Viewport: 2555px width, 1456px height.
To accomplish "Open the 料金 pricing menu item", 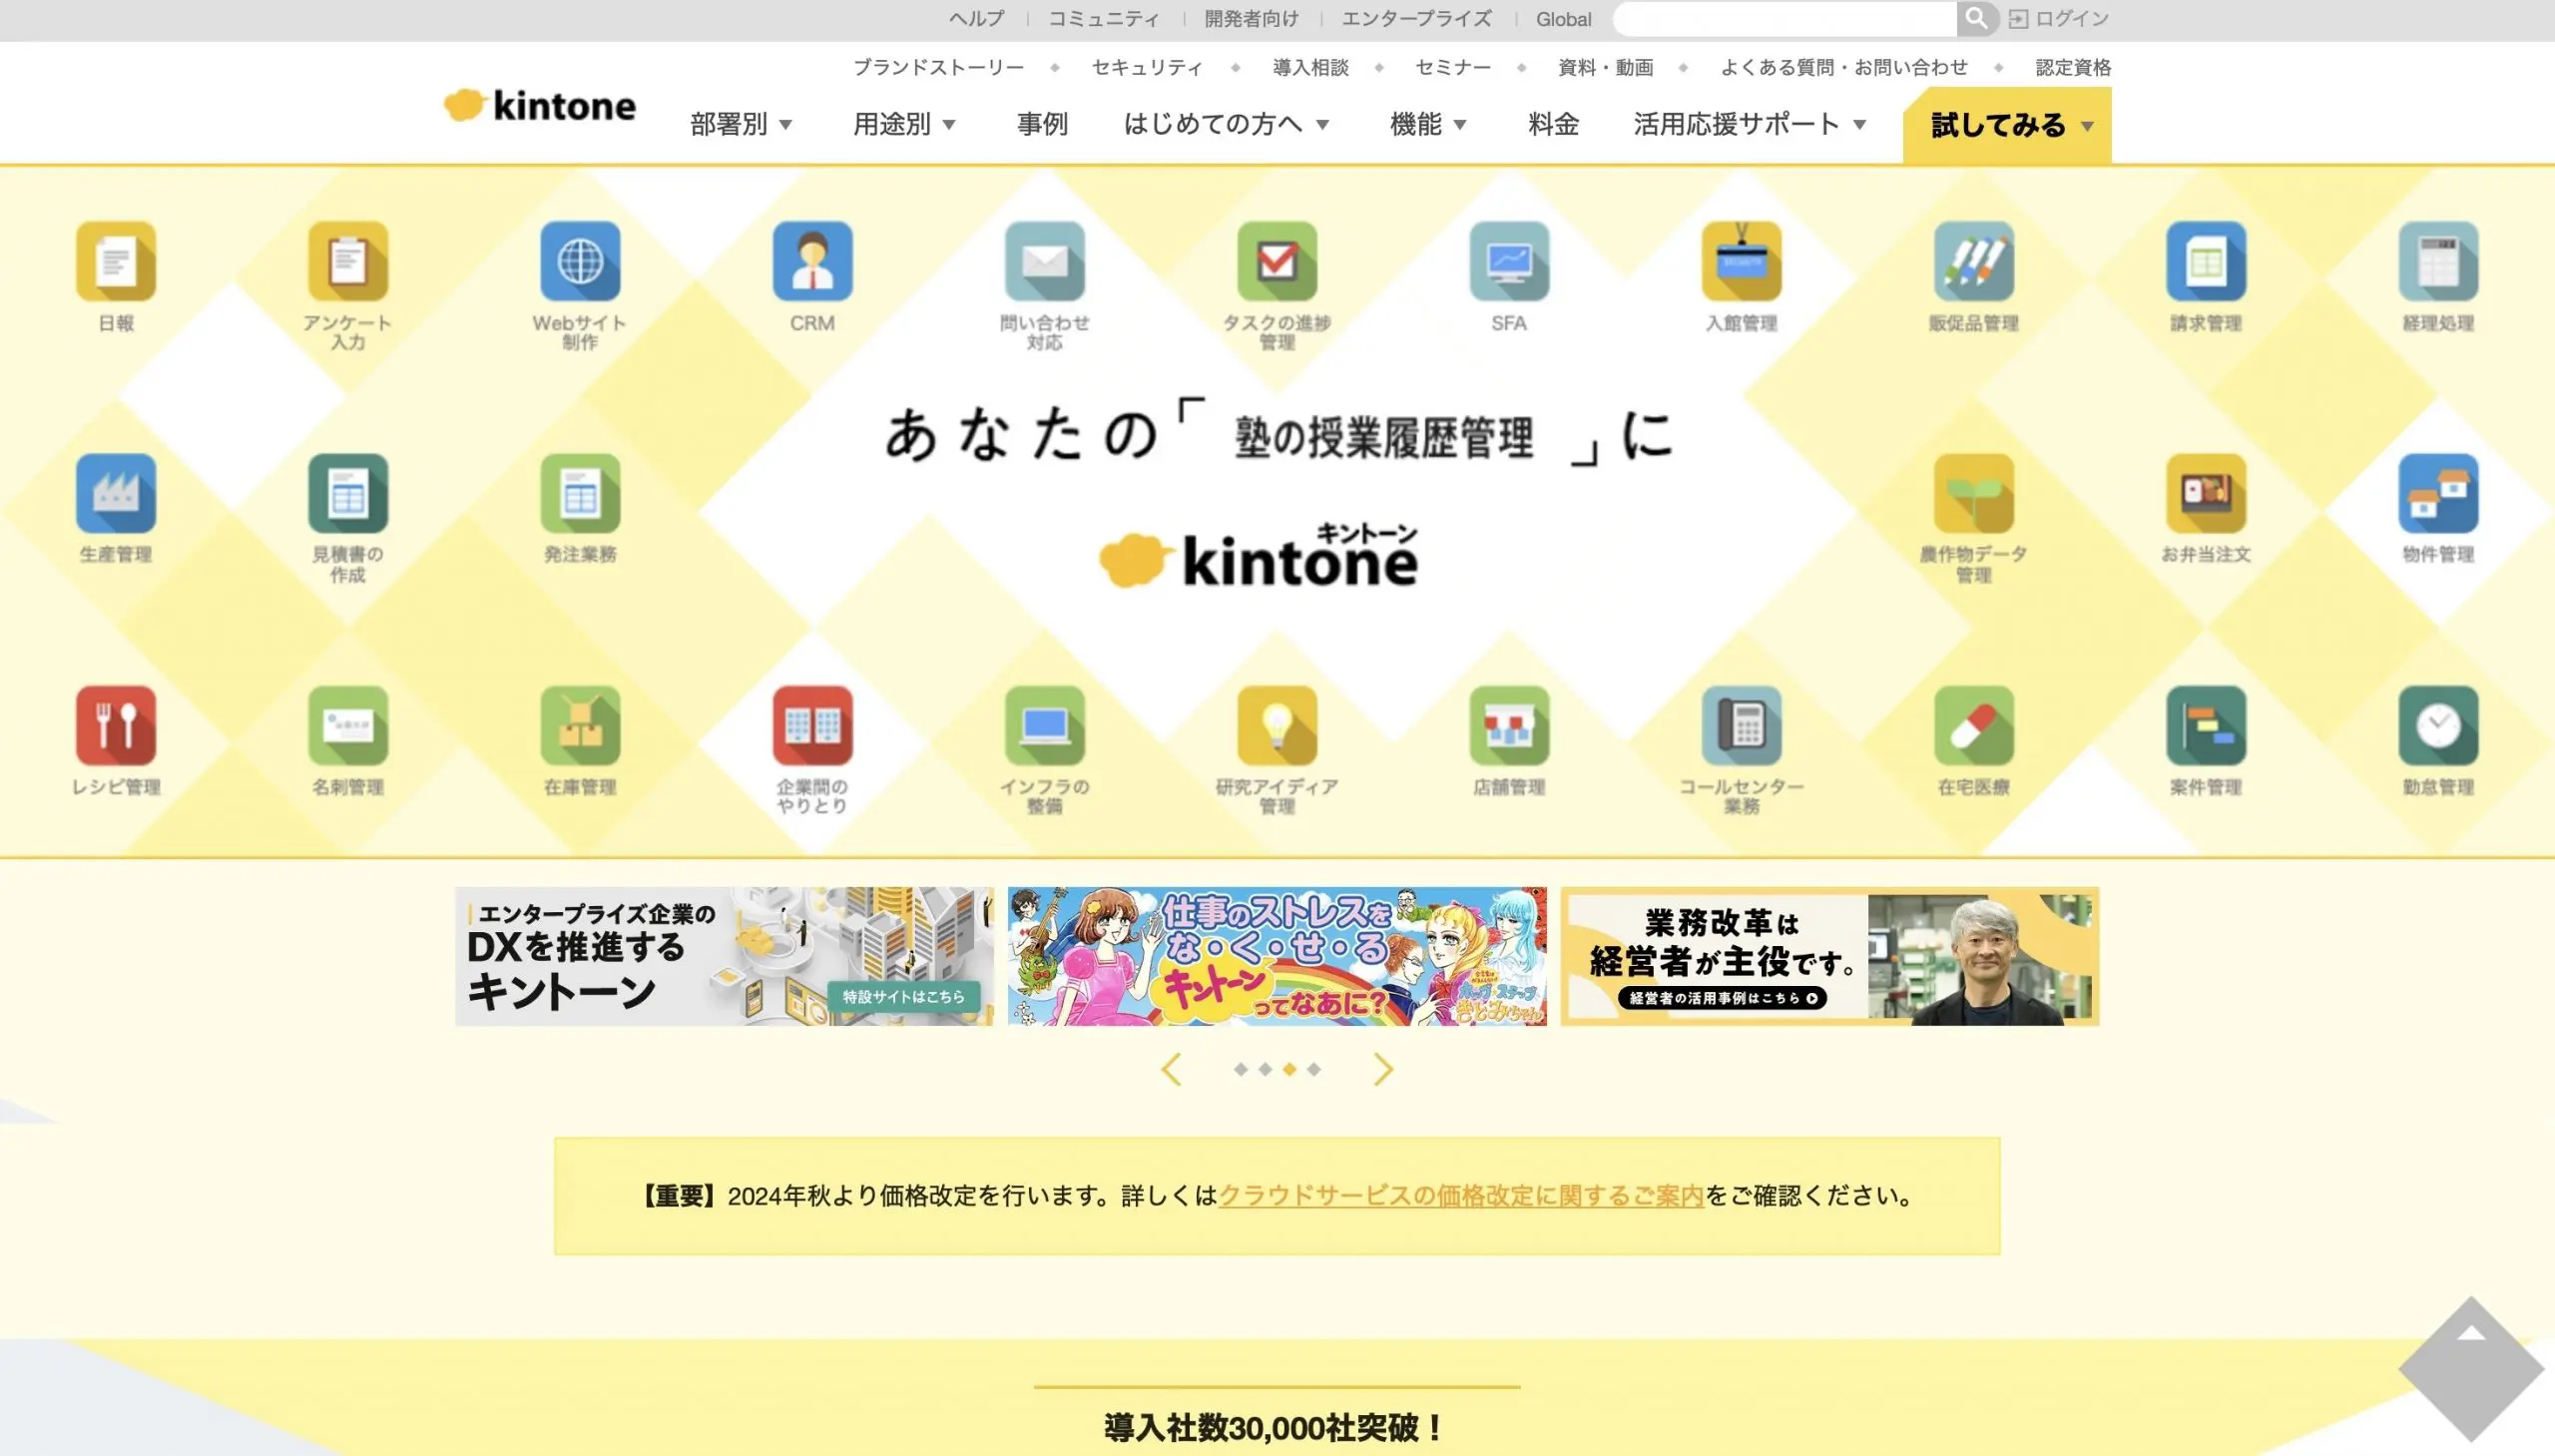I will [1553, 124].
